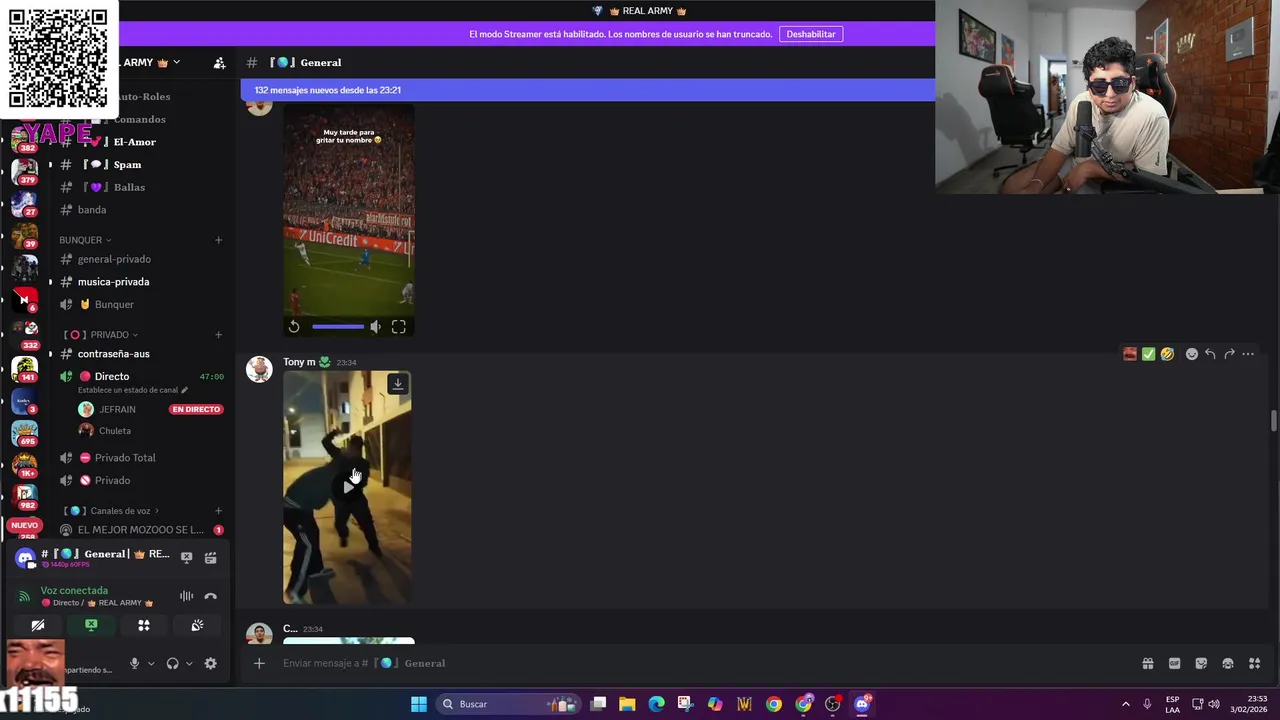
Task: Collapse the BUNQUER category
Action: tap(85, 240)
